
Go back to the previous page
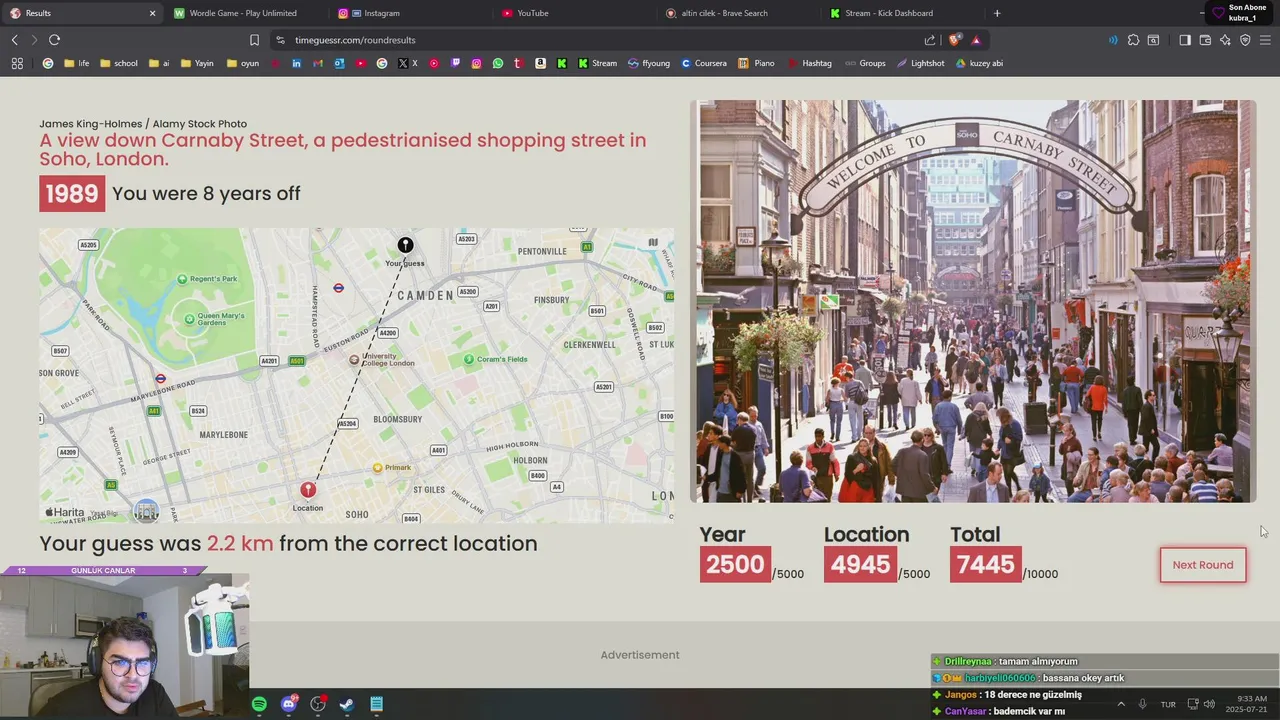pos(15,40)
